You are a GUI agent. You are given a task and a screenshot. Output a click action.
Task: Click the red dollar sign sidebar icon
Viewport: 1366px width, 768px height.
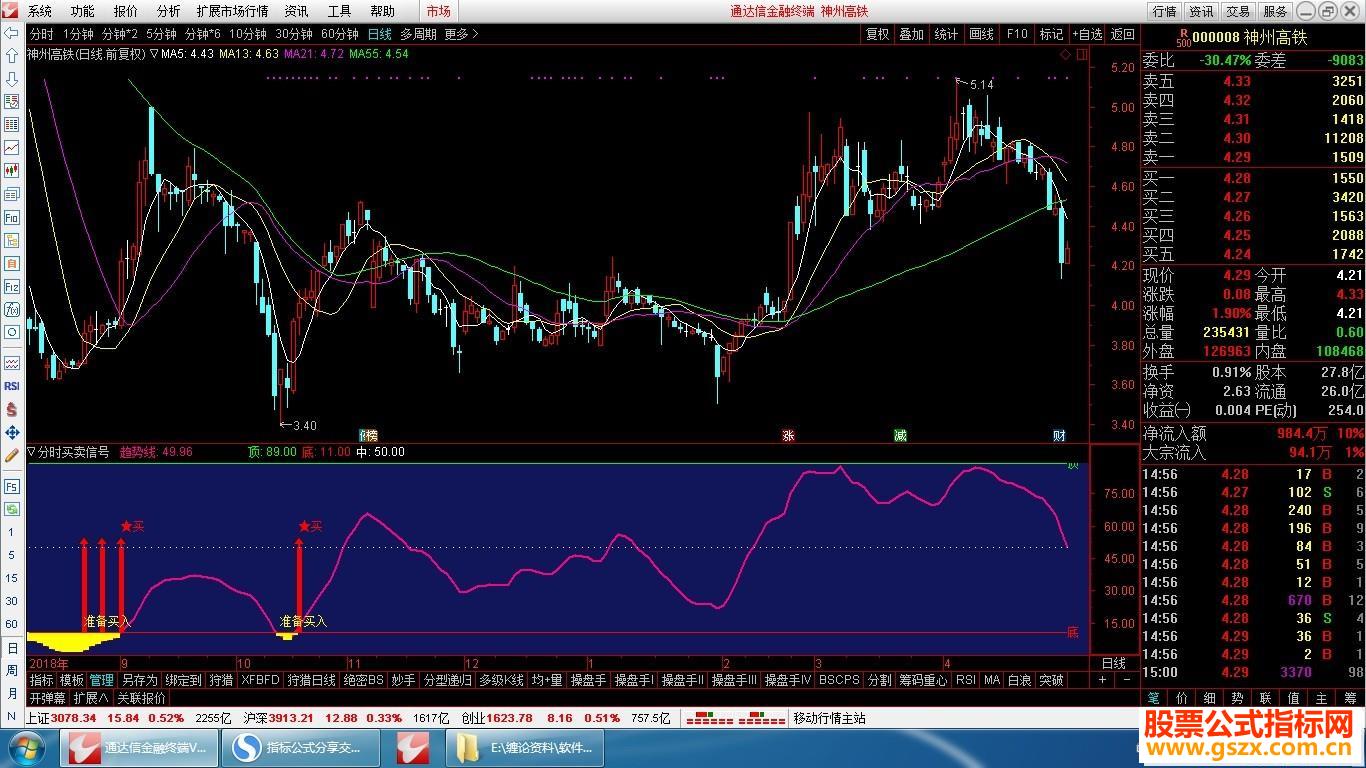coord(12,409)
